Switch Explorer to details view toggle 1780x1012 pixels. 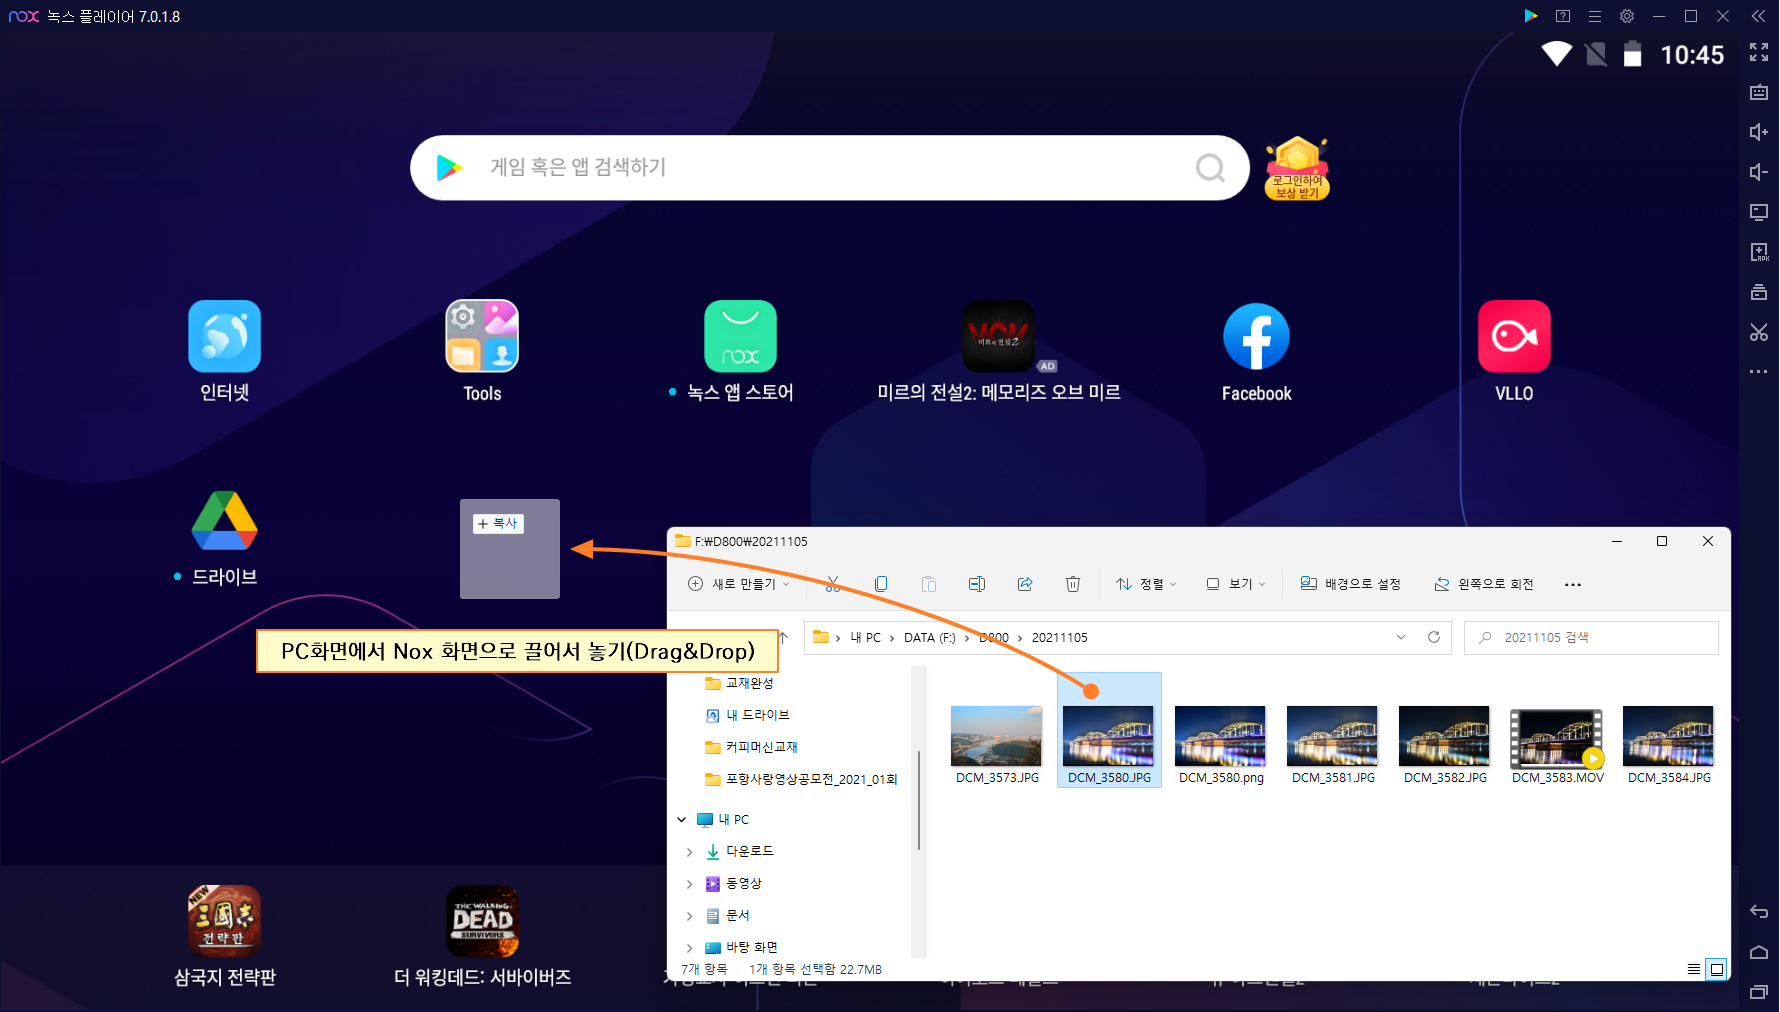tap(1694, 969)
